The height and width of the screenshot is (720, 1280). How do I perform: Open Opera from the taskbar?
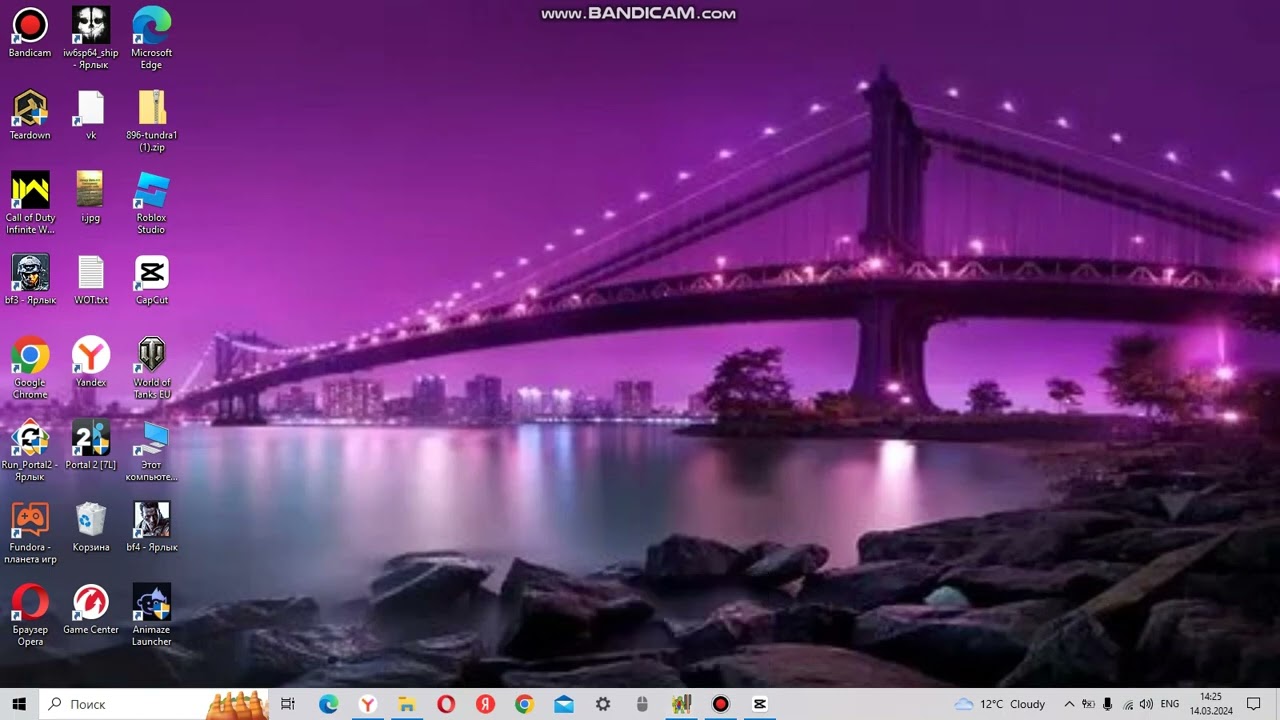click(x=446, y=704)
